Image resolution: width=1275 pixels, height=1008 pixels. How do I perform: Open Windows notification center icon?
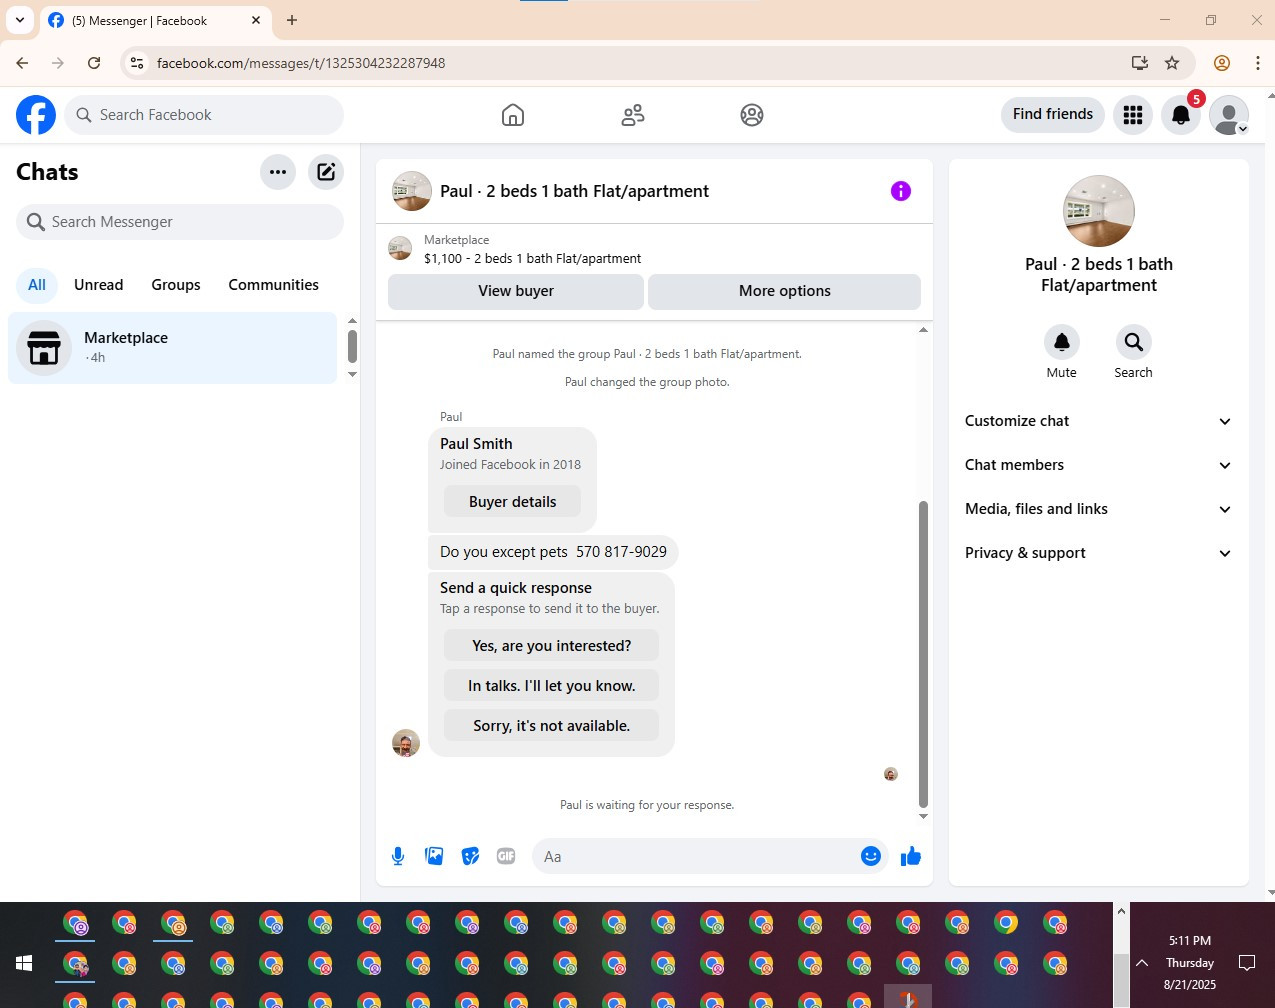click(x=1247, y=963)
